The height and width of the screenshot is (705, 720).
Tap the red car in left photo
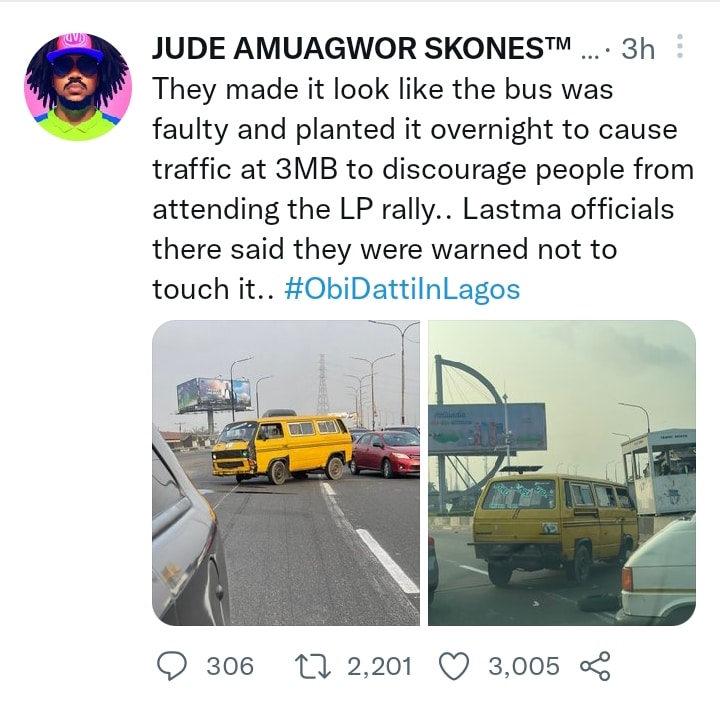[385, 453]
